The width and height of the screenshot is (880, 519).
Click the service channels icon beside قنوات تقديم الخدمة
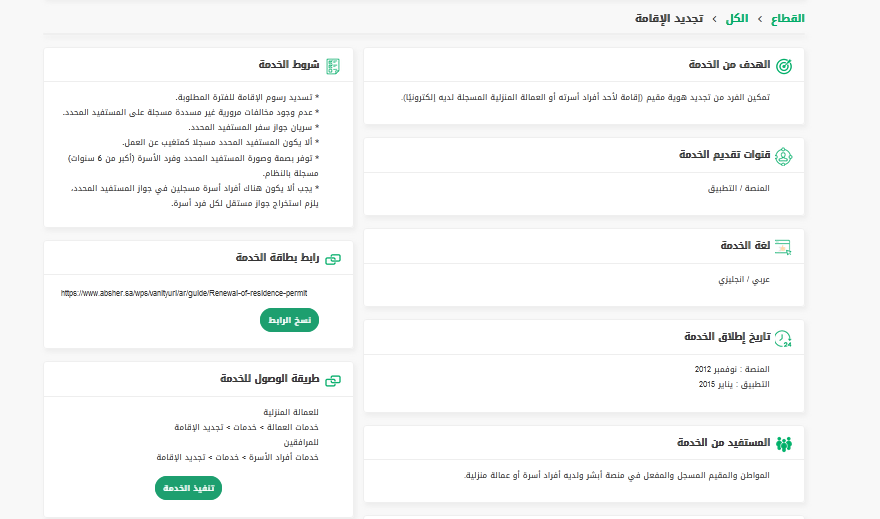point(784,155)
